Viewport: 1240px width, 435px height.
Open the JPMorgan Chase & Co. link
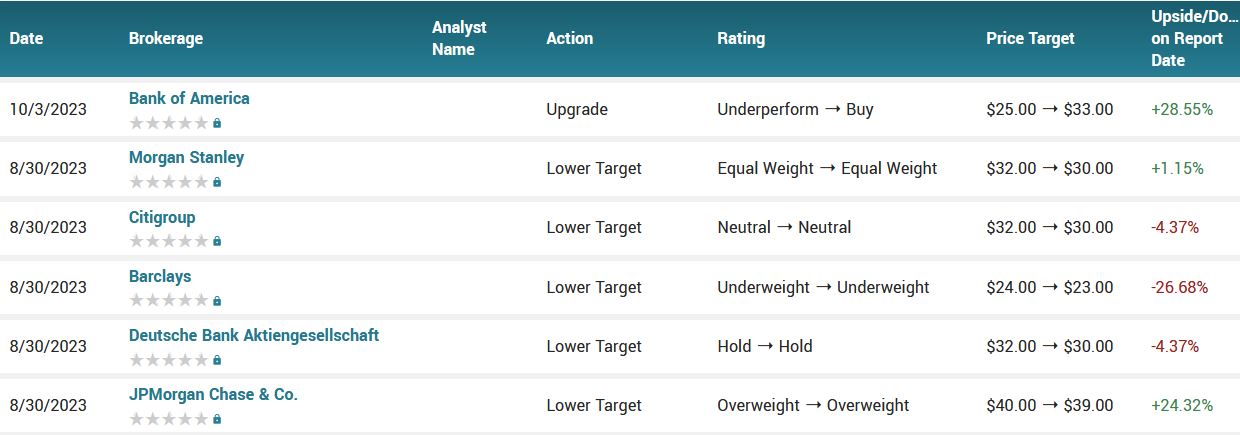pos(213,394)
